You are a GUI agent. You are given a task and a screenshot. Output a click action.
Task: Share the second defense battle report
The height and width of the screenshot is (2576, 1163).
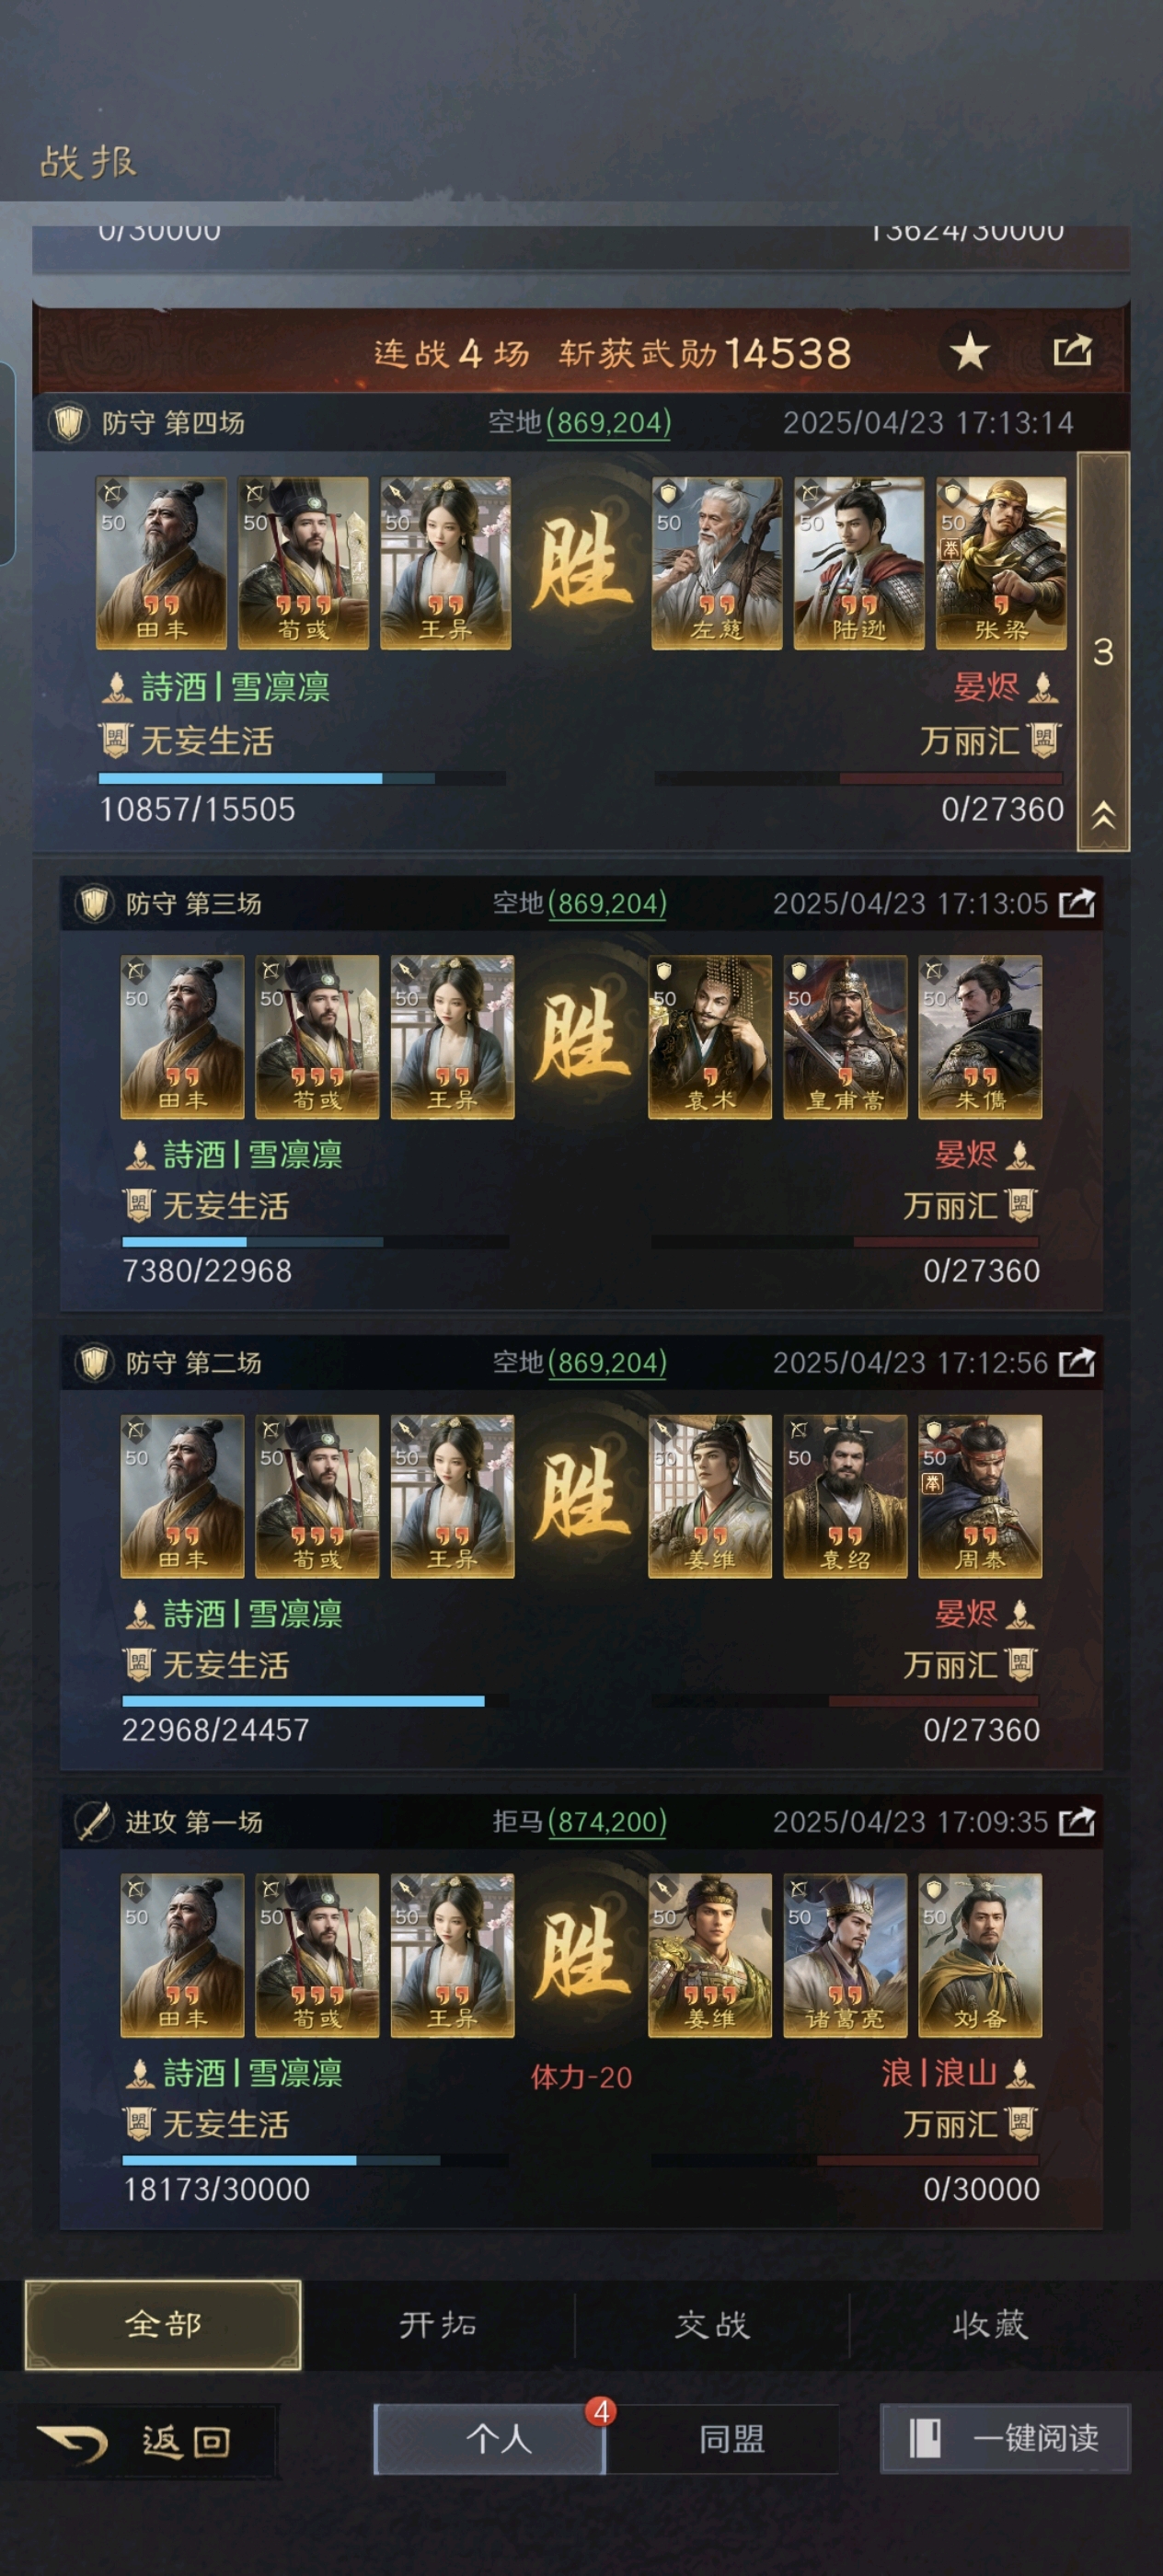1077,1362
